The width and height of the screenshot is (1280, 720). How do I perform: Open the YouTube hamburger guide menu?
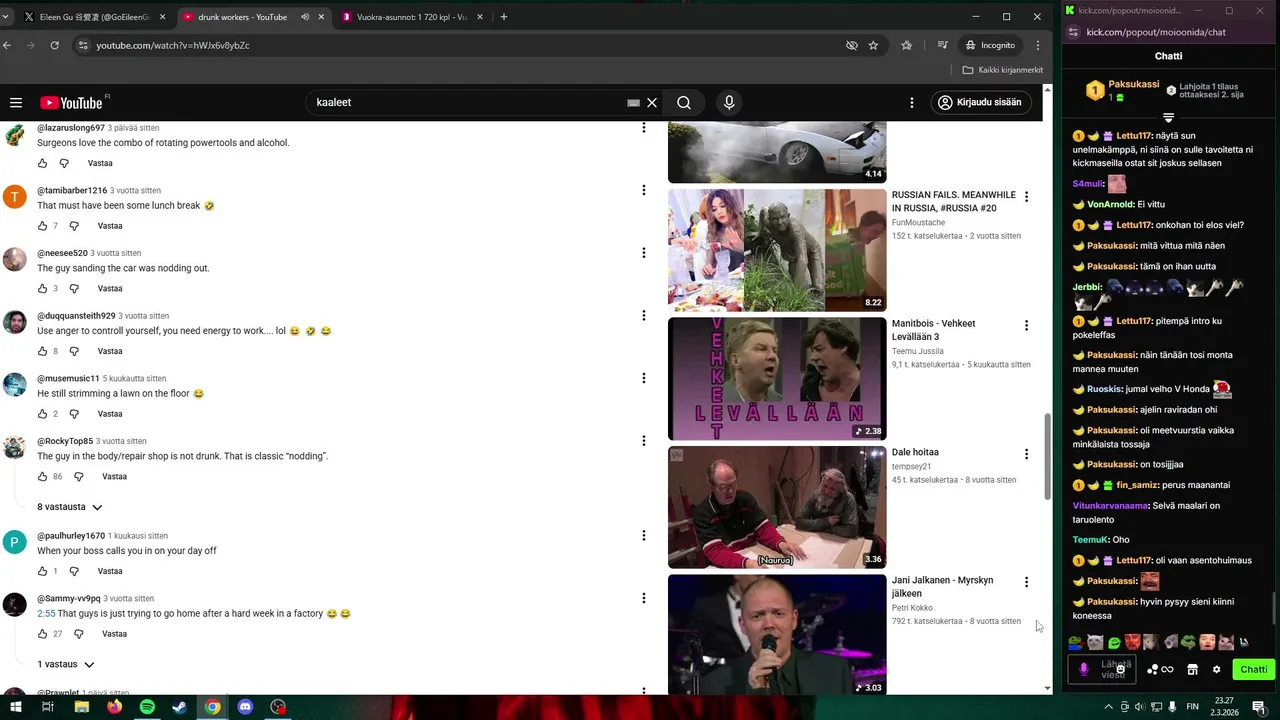(16, 103)
